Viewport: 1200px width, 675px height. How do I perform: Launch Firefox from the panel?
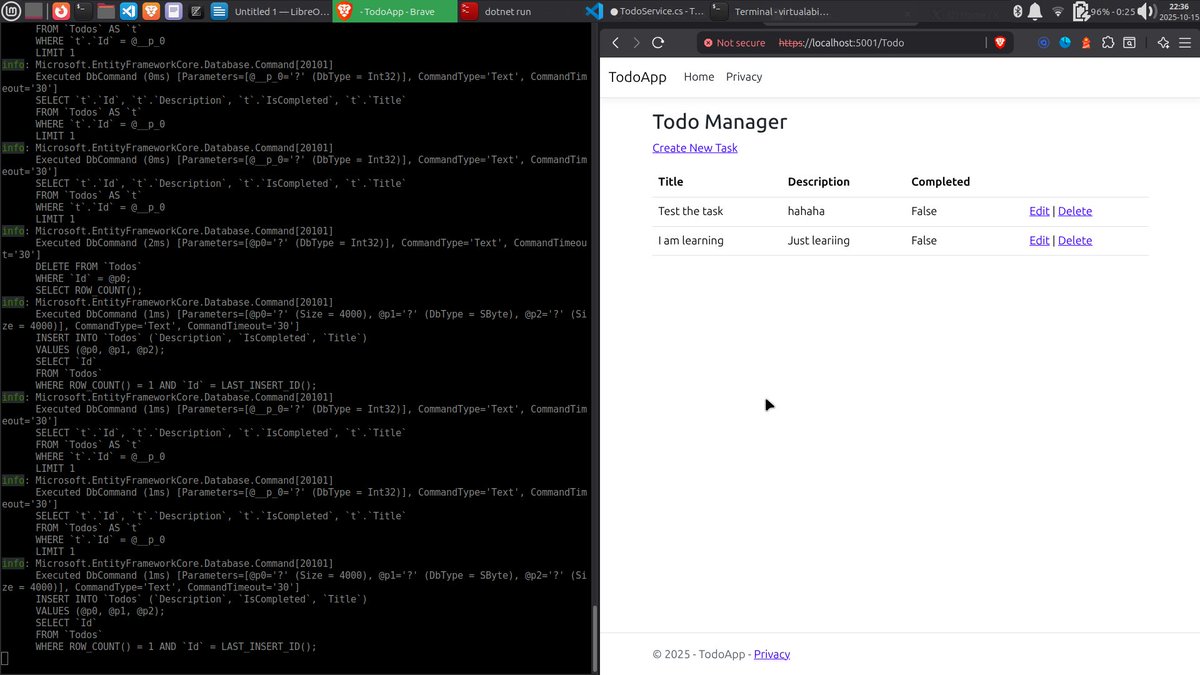(60, 12)
